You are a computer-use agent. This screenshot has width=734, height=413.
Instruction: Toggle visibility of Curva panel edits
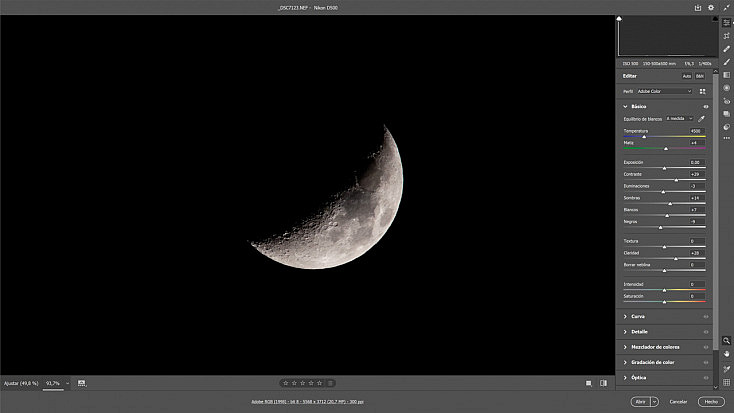(x=705, y=317)
